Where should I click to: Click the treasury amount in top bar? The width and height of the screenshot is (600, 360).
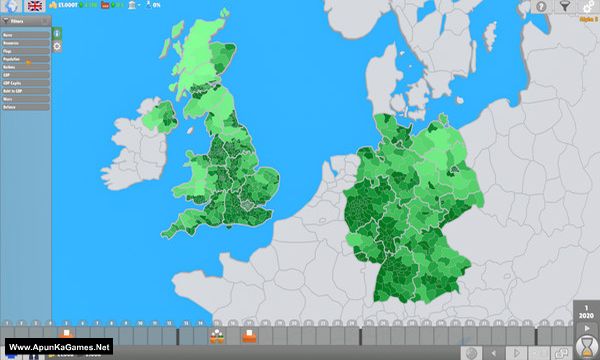click(68, 5)
